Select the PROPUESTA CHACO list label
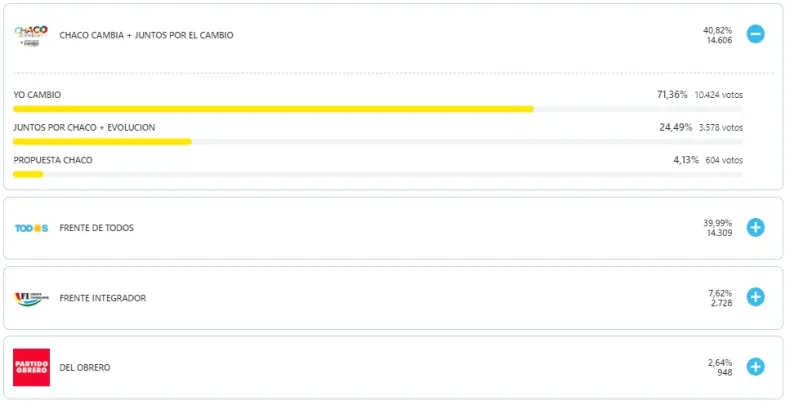 [x=47, y=160]
